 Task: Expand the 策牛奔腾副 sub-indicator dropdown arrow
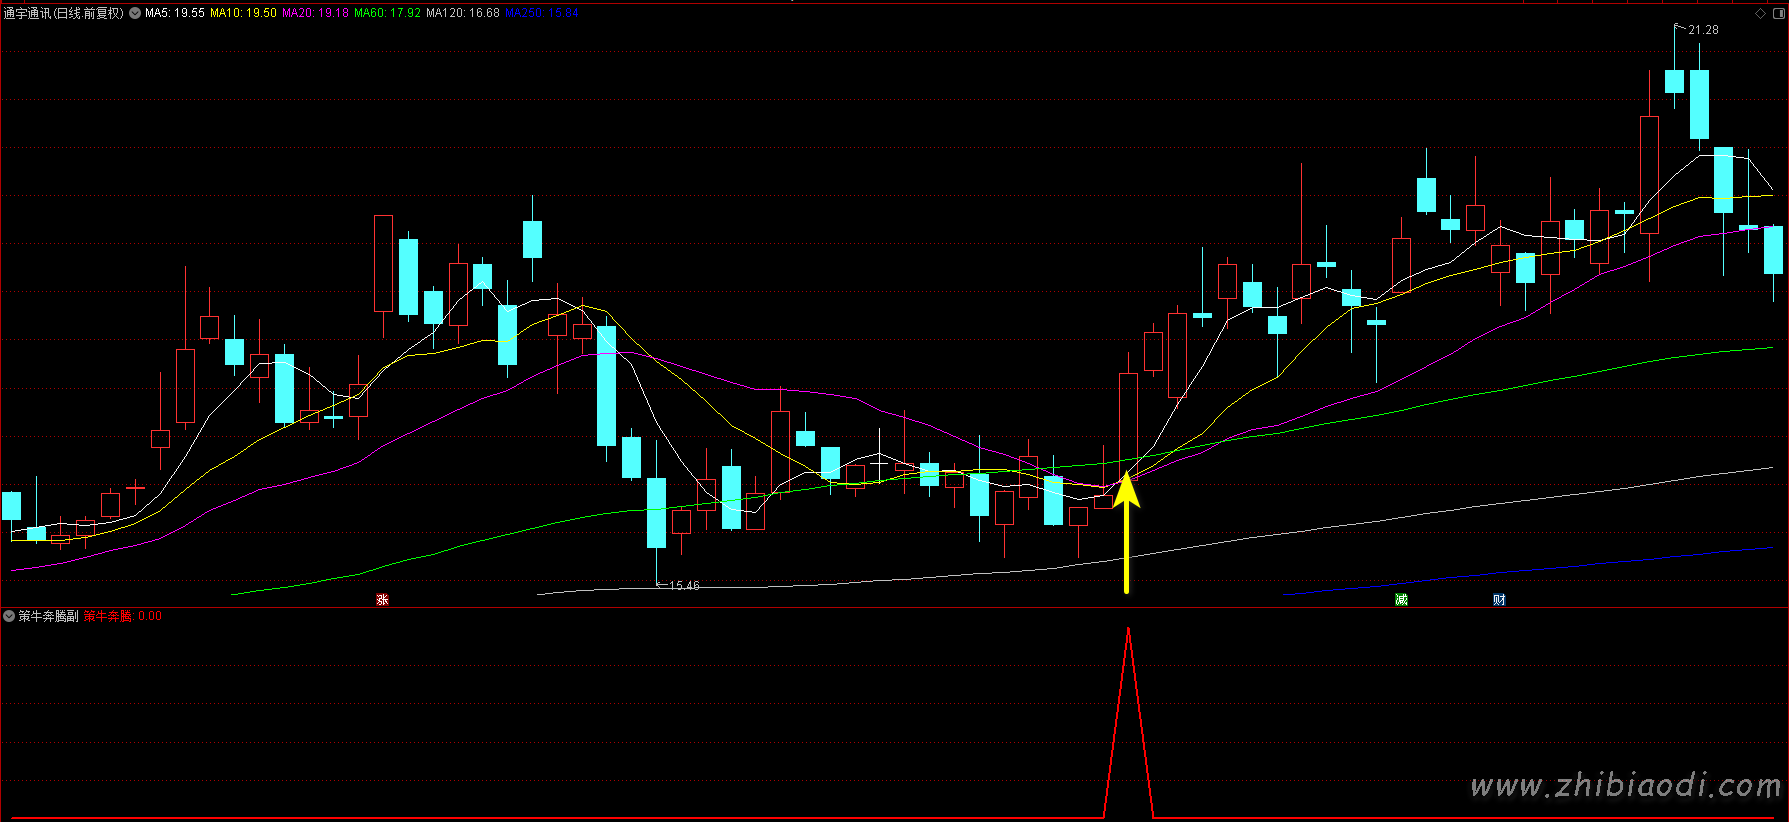(x=9, y=616)
